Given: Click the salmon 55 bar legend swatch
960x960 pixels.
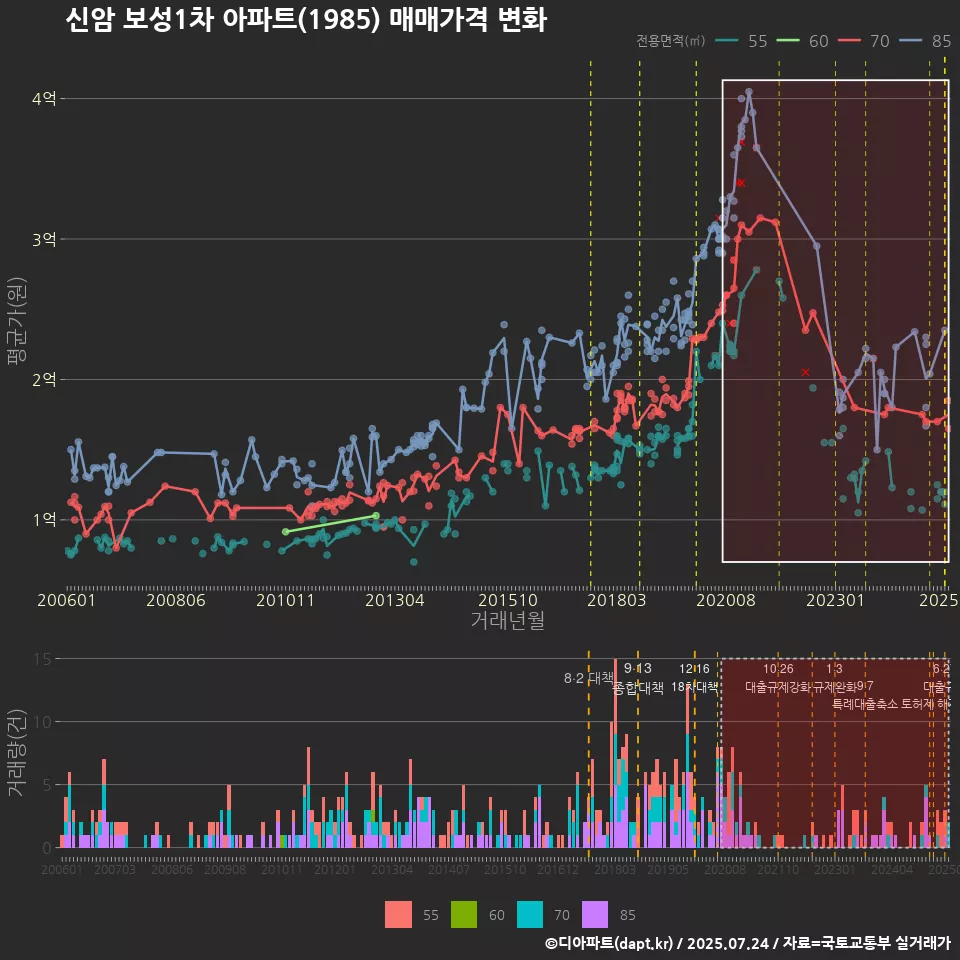Looking at the screenshot, I should click(x=398, y=915).
